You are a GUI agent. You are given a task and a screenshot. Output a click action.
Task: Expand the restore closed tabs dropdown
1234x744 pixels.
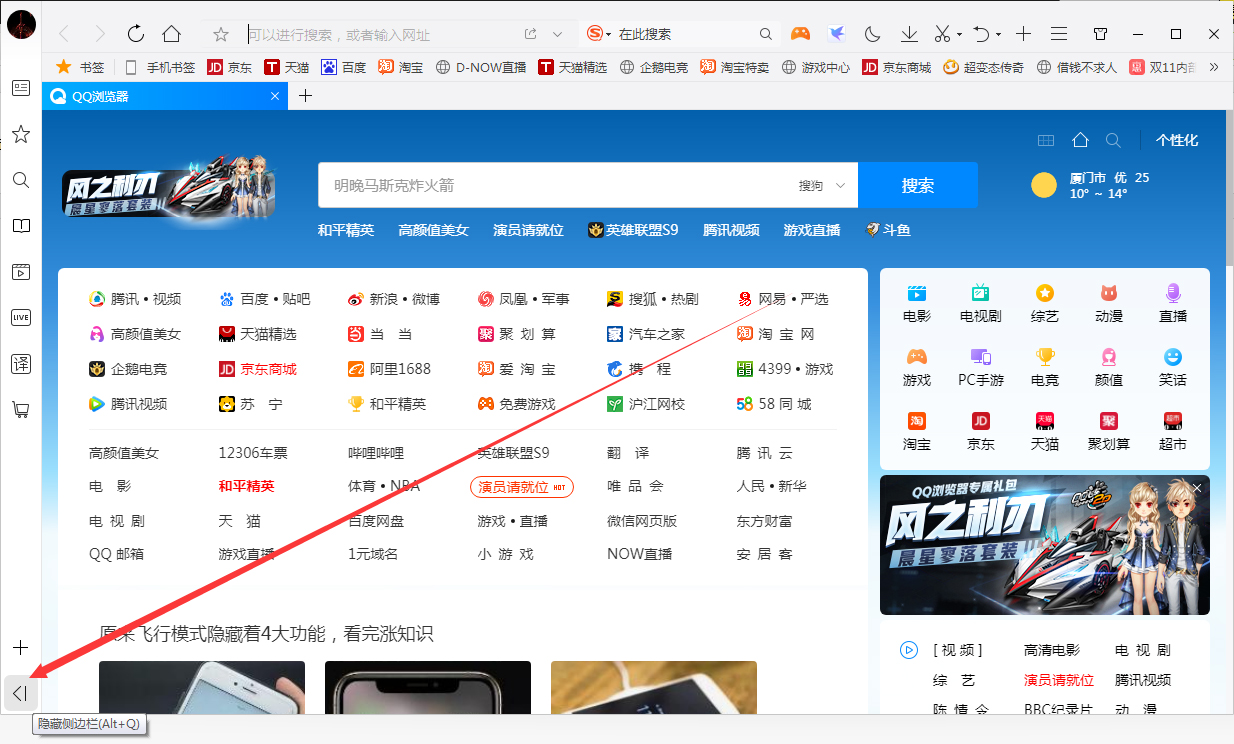(x=998, y=34)
